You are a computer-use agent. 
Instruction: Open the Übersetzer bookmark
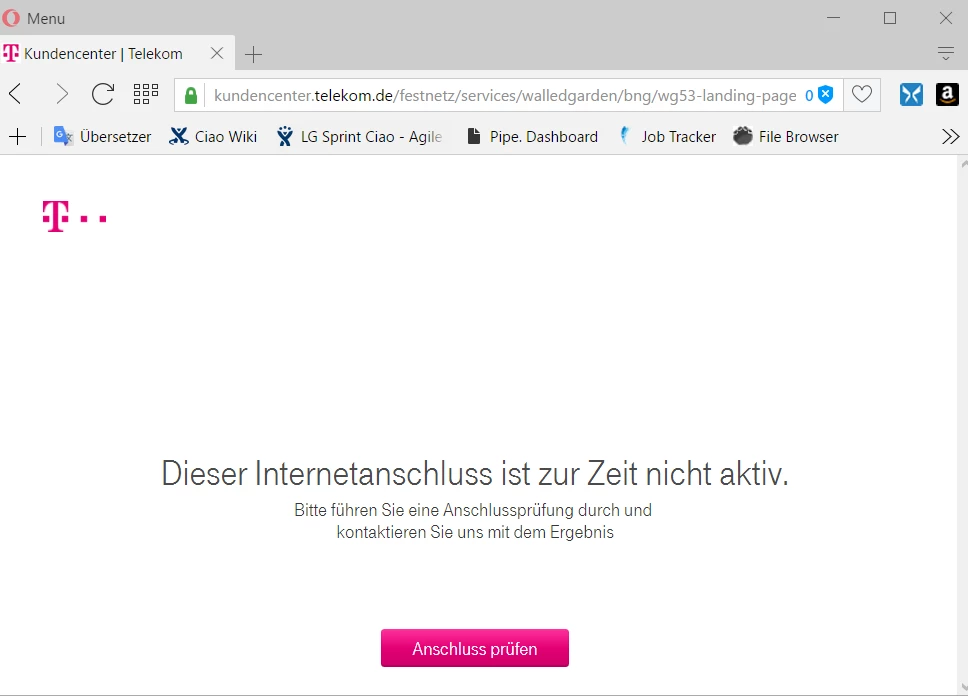coord(102,136)
